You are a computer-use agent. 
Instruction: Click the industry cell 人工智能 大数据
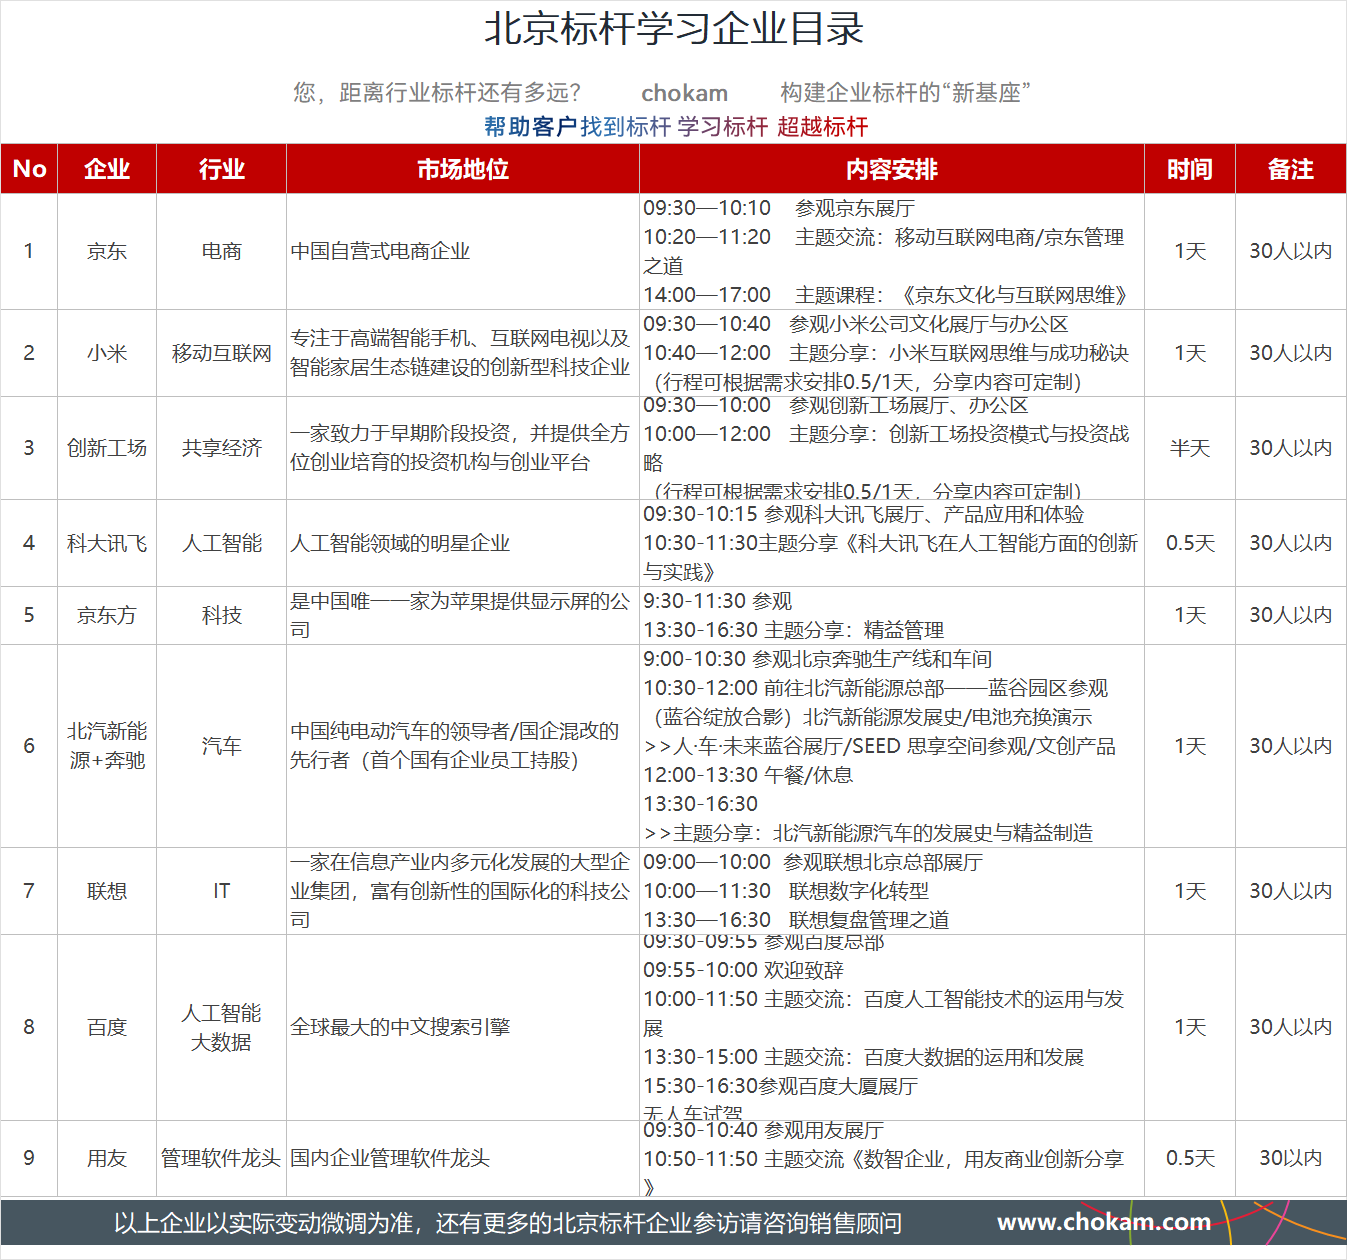(222, 1027)
